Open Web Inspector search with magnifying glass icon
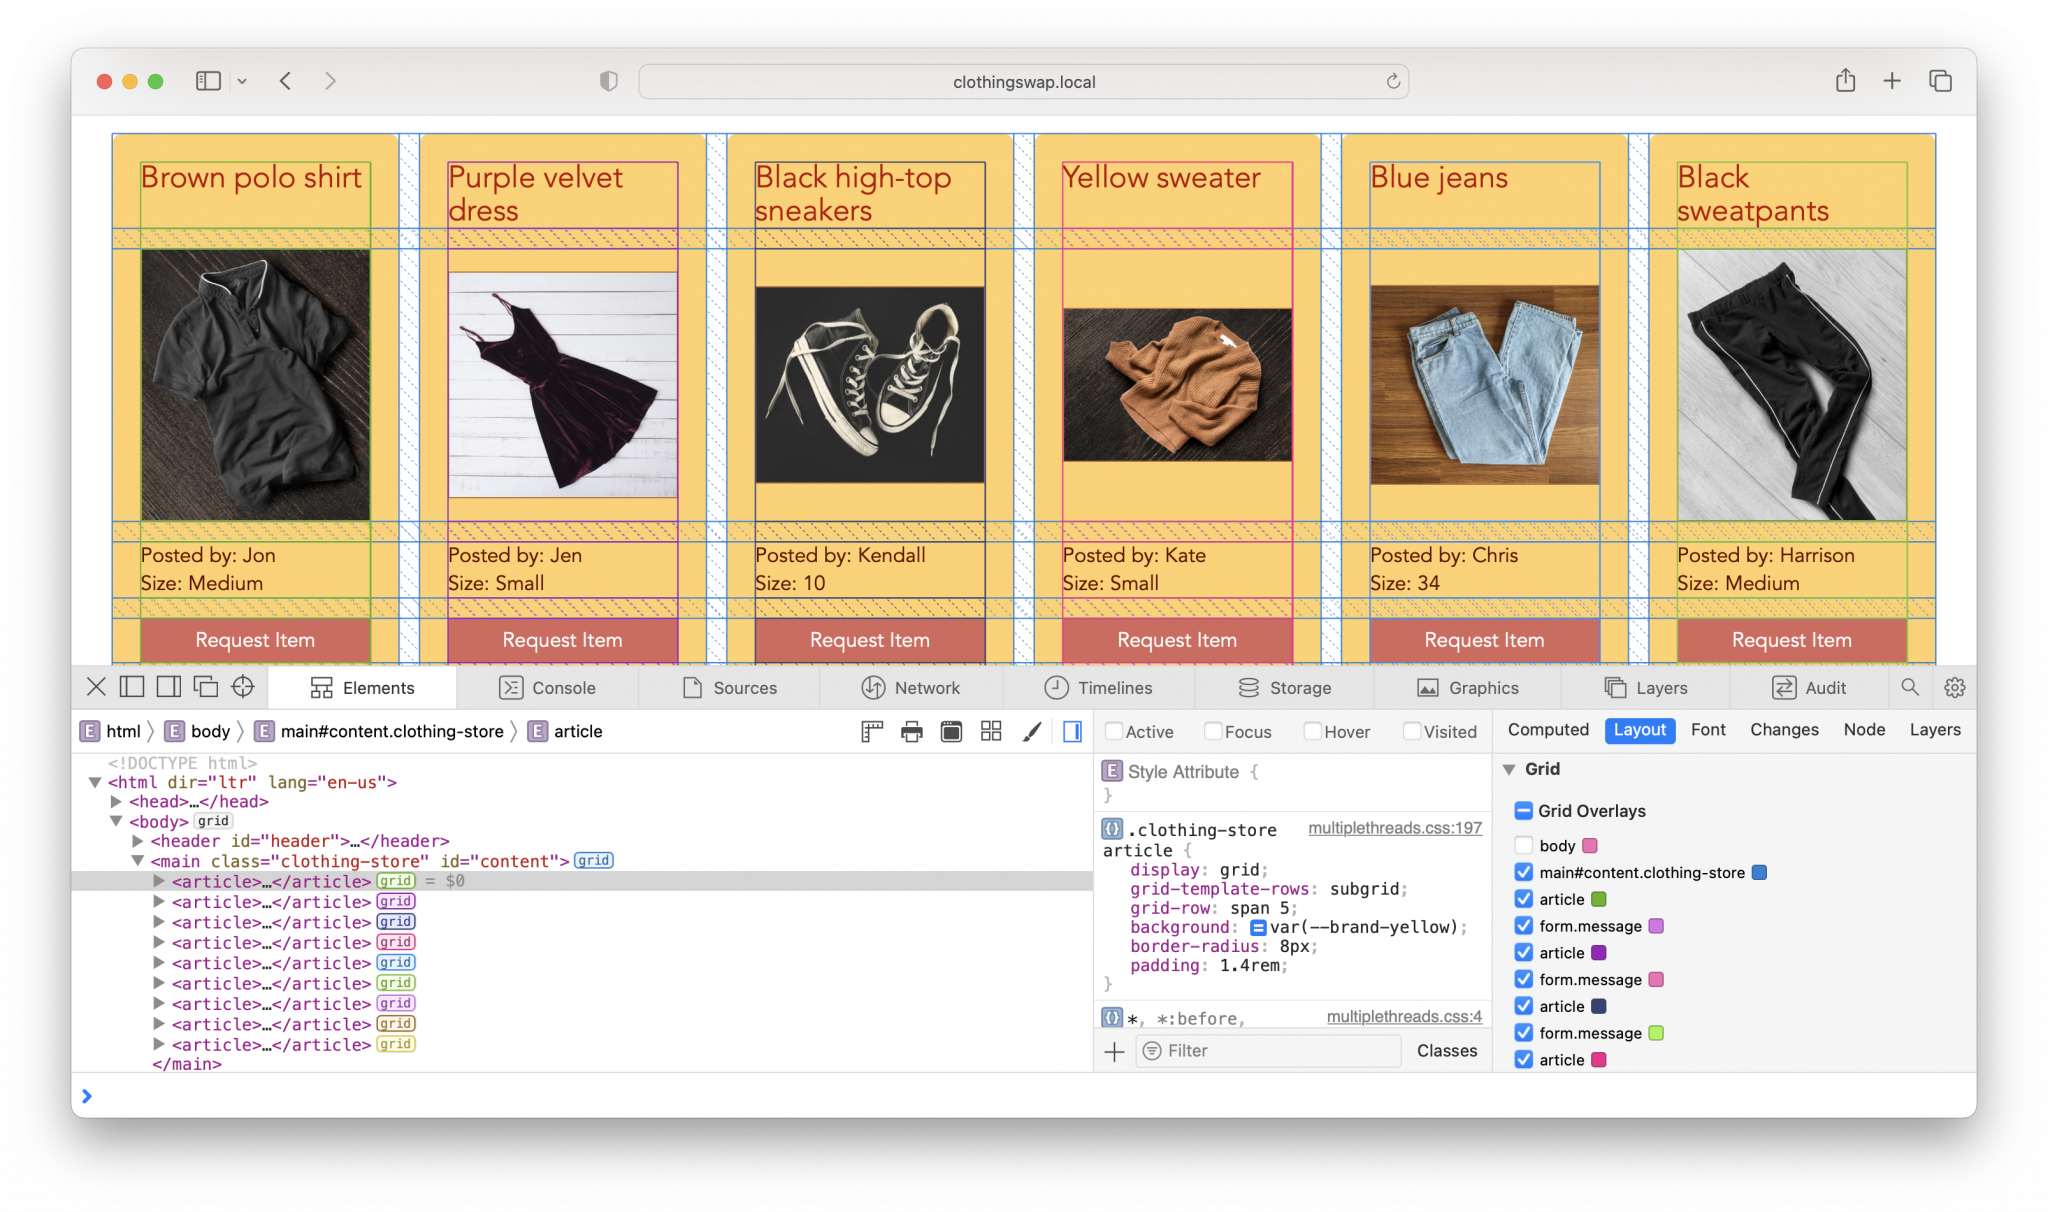The width and height of the screenshot is (2048, 1212). pyautogui.click(x=1910, y=687)
